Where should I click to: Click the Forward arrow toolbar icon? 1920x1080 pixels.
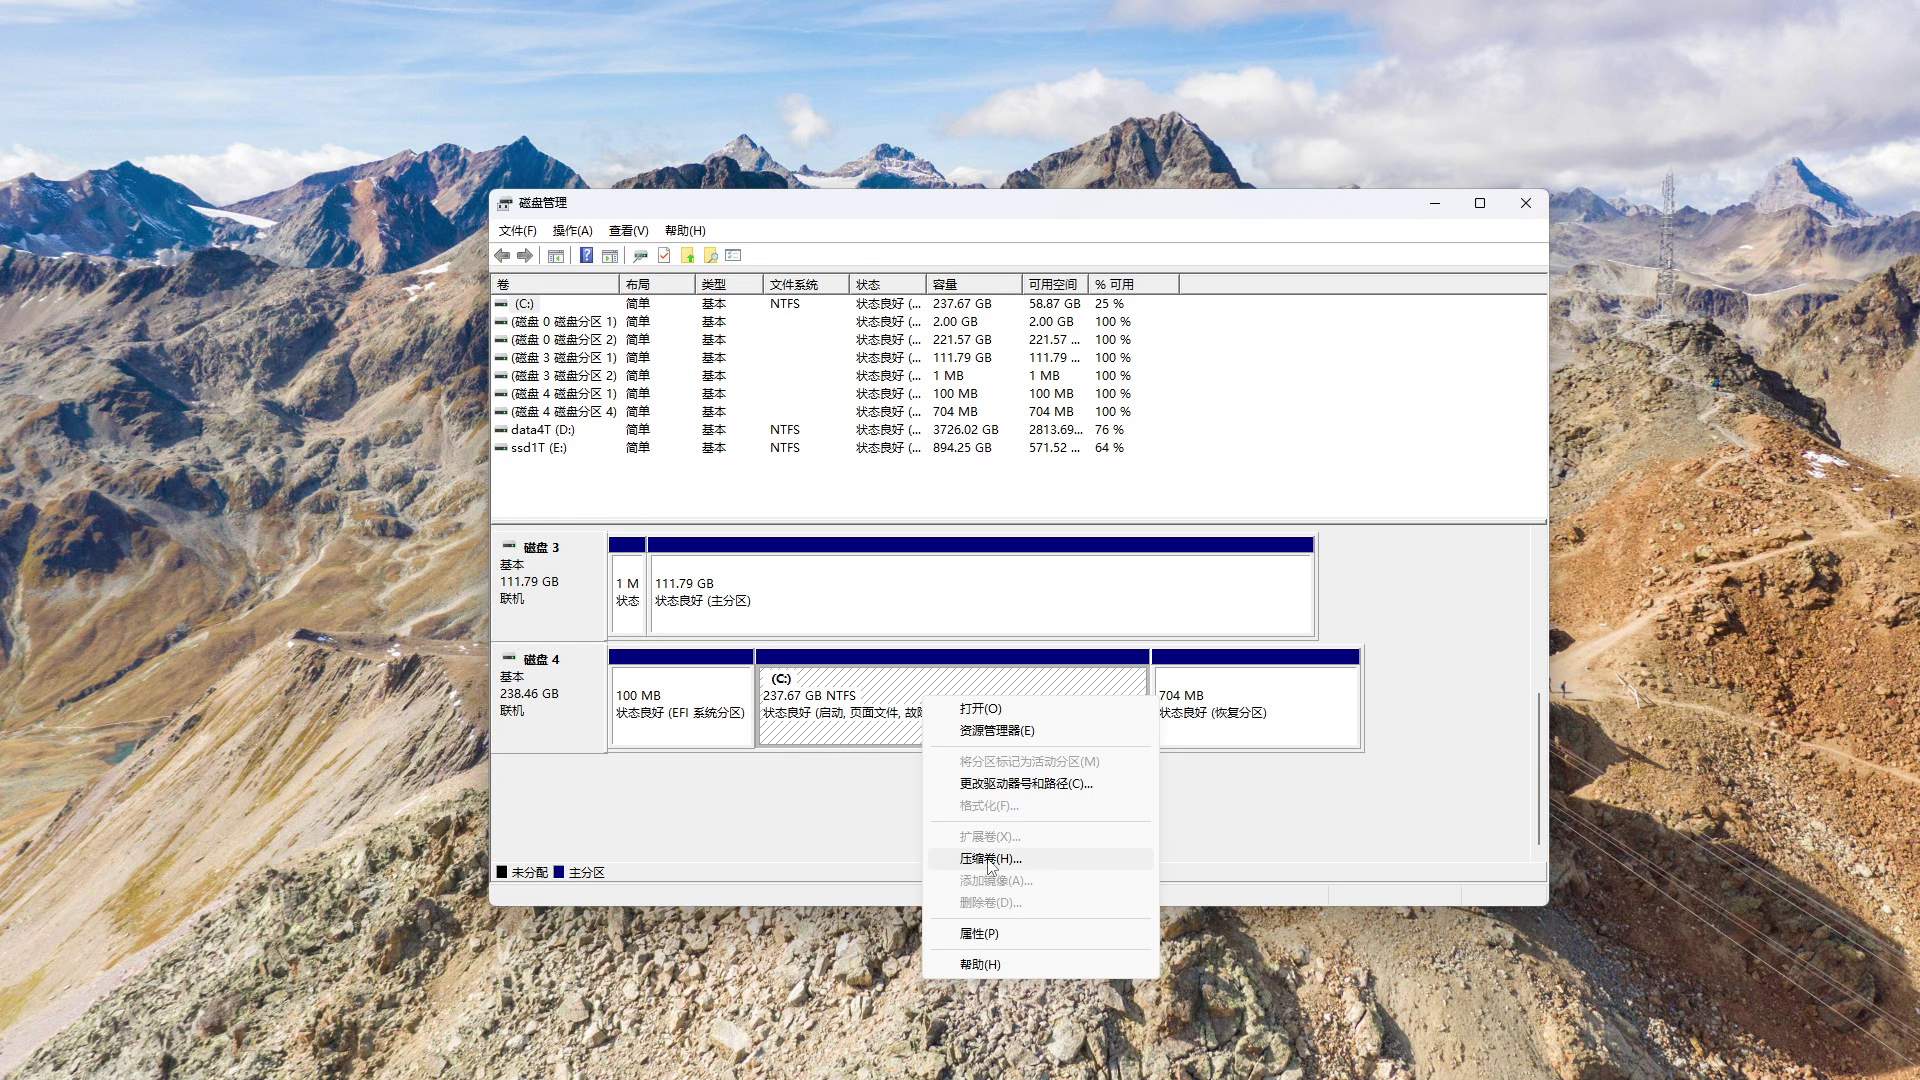click(525, 256)
